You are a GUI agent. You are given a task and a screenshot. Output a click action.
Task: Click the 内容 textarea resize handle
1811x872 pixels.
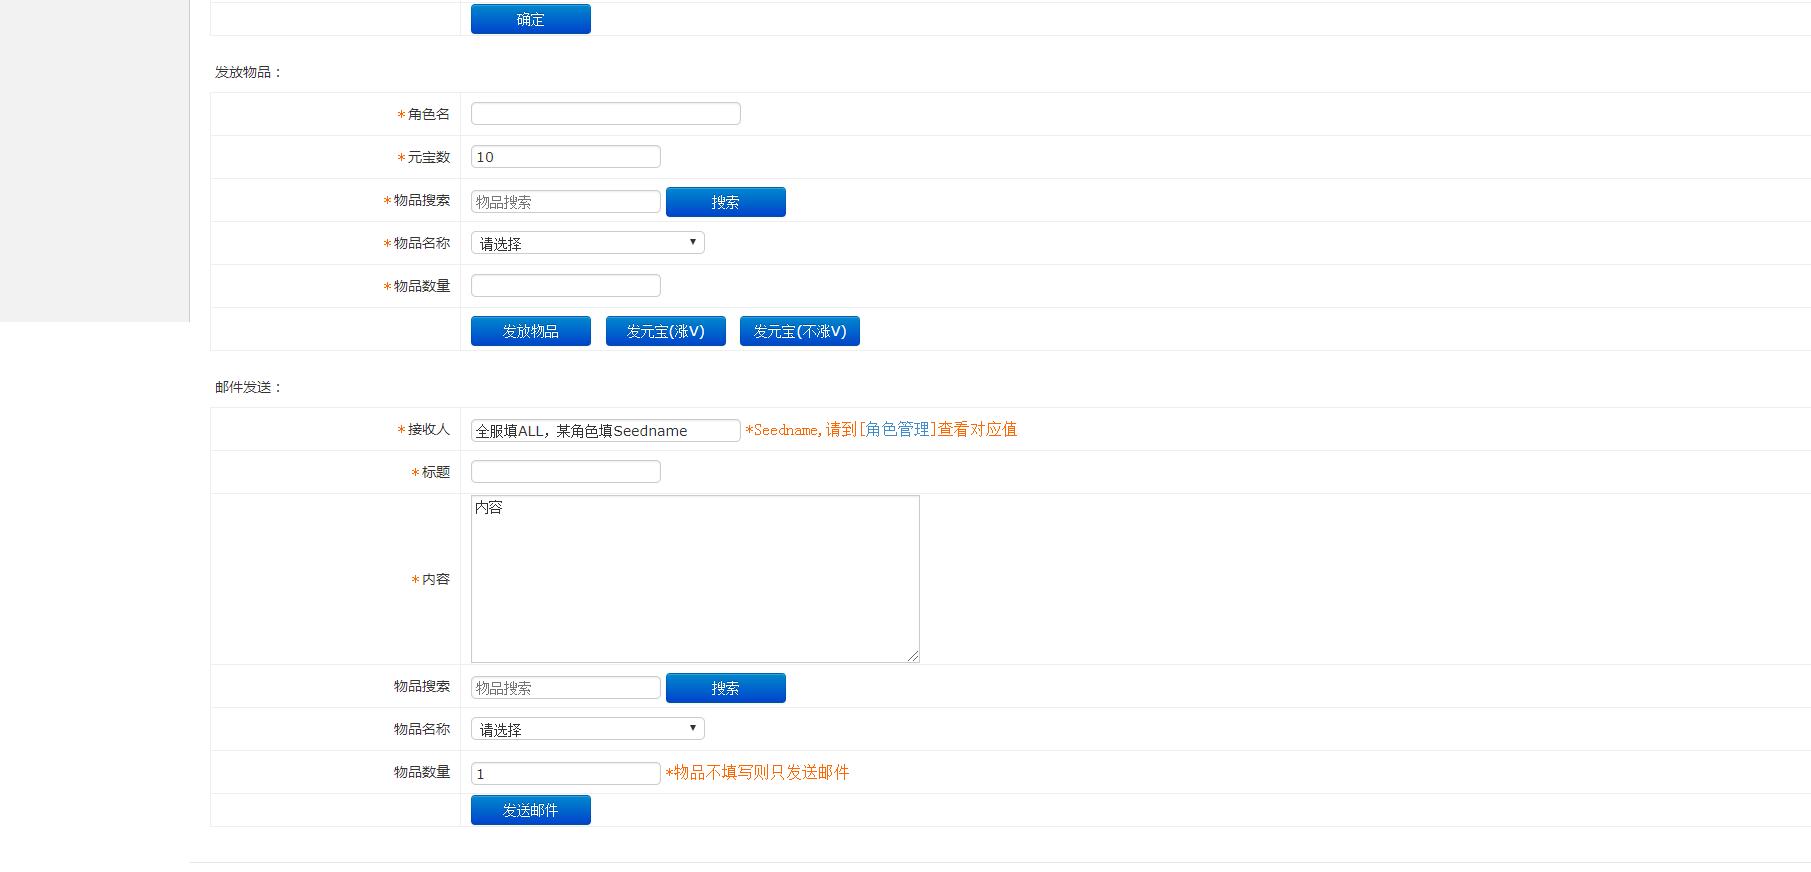coord(913,656)
